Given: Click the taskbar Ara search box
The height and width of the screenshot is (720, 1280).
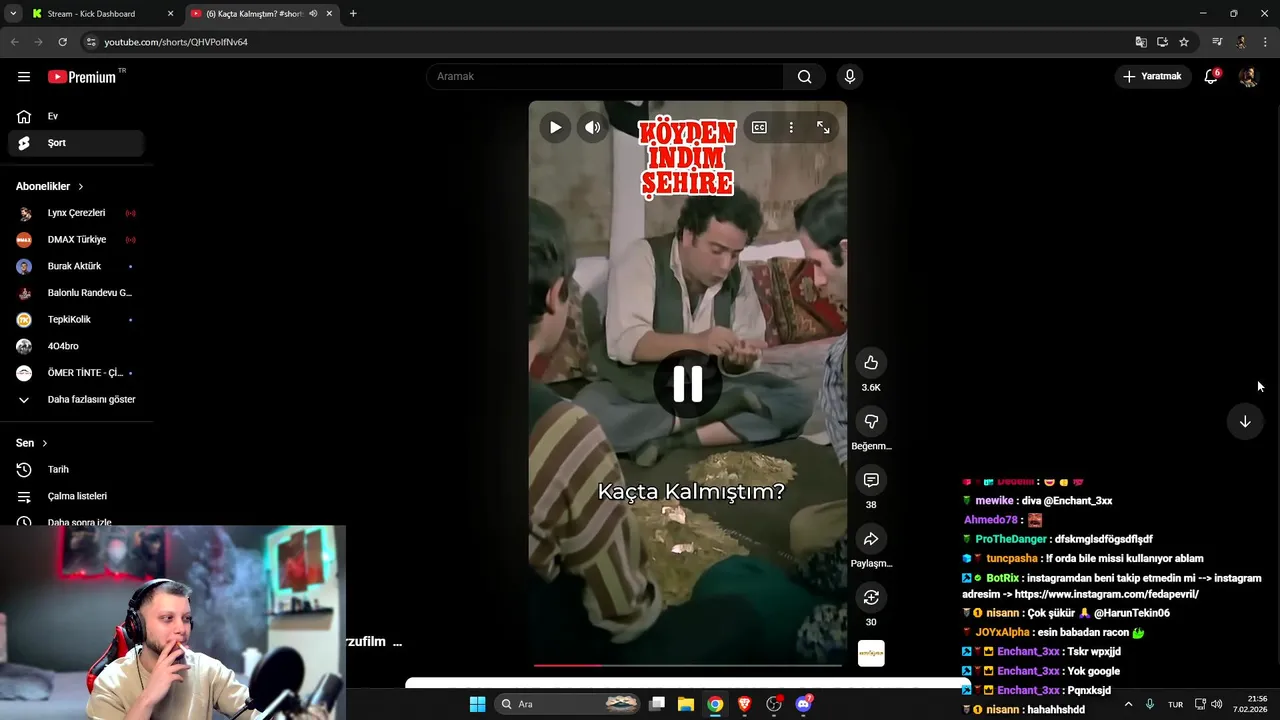Looking at the screenshot, I should tap(567, 704).
